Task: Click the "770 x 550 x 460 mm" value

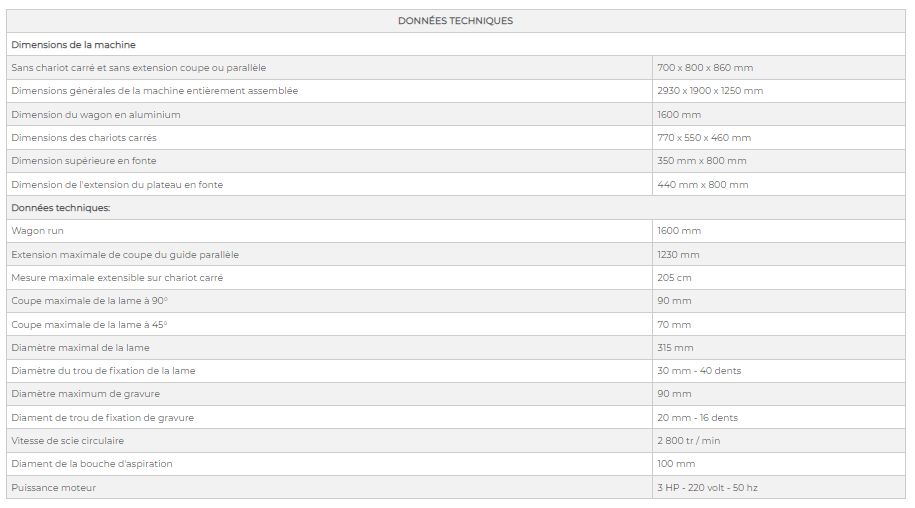Action: [704, 138]
